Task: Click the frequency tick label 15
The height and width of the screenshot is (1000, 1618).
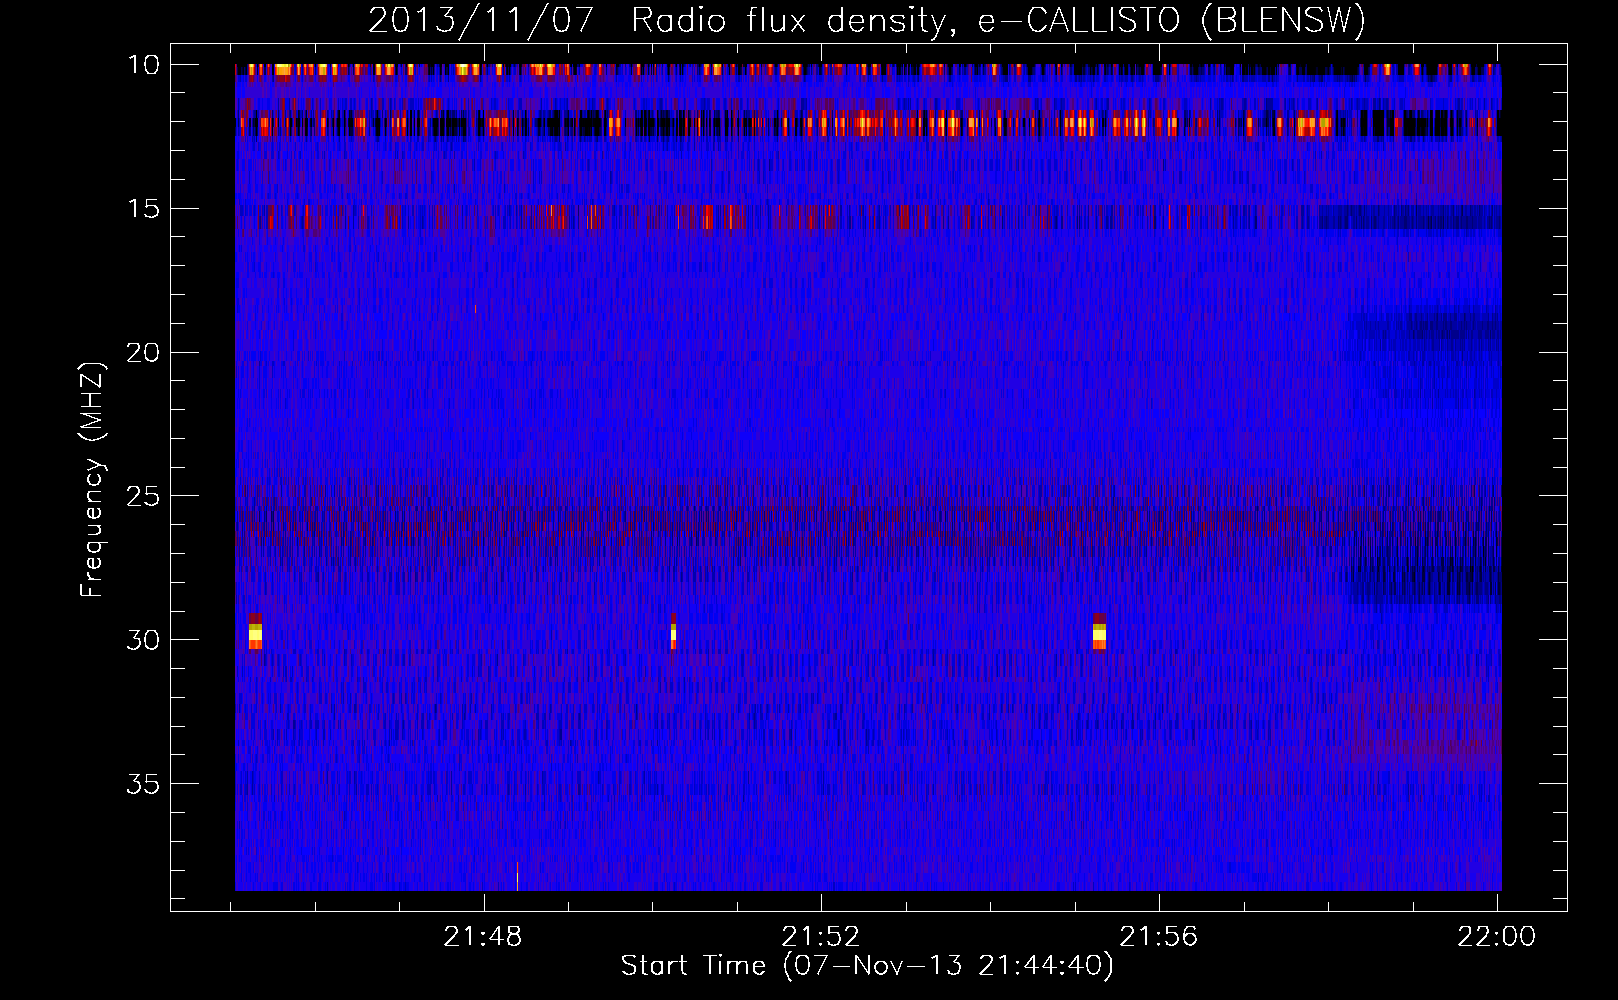Action: click(143, 208)
